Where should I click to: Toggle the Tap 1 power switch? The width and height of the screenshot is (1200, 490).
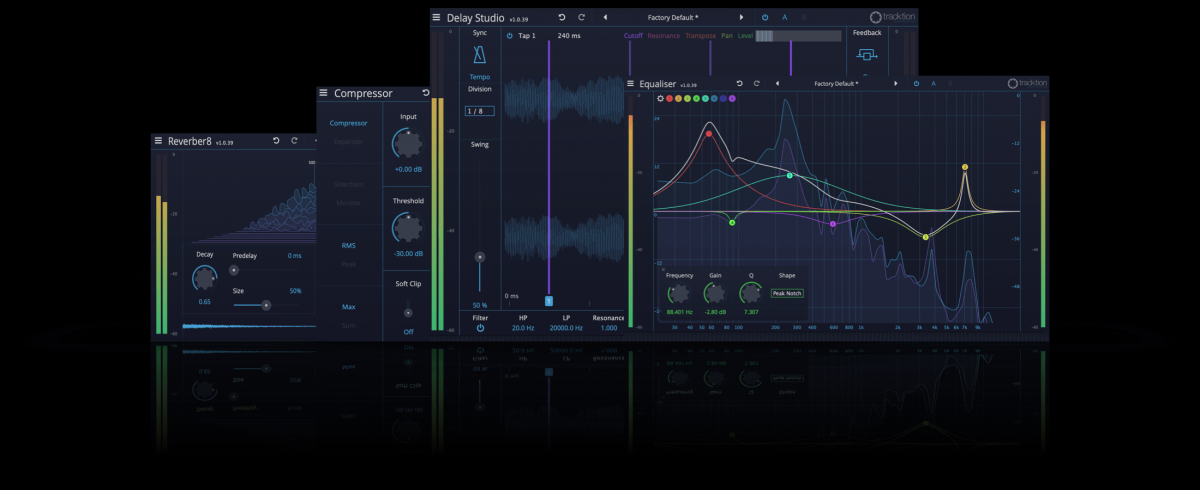point(509,36)
